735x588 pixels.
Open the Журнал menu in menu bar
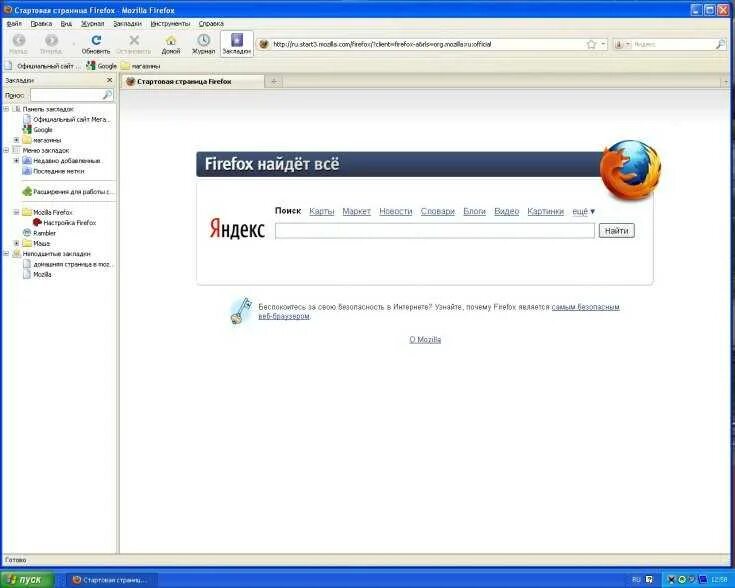[x=92, y=23]
